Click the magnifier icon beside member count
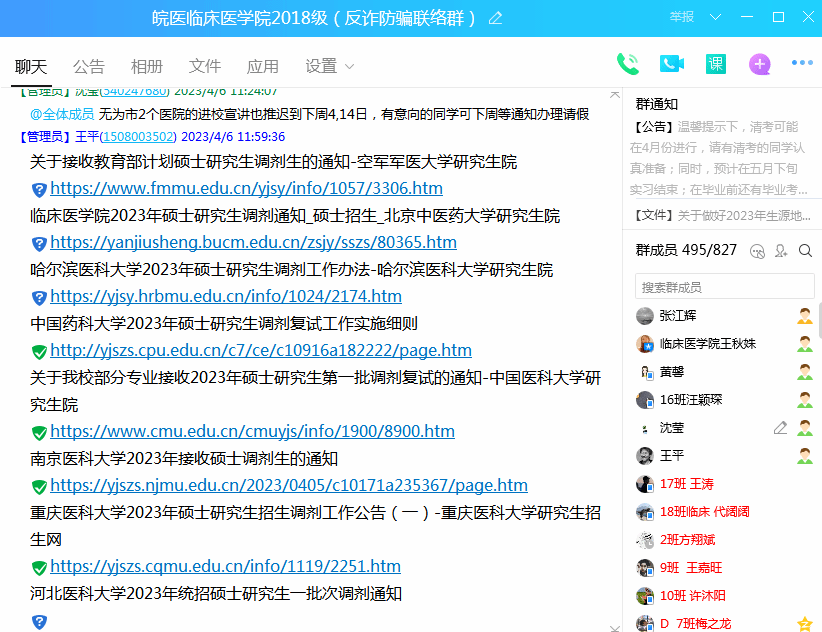 click(x=805, y=250)
